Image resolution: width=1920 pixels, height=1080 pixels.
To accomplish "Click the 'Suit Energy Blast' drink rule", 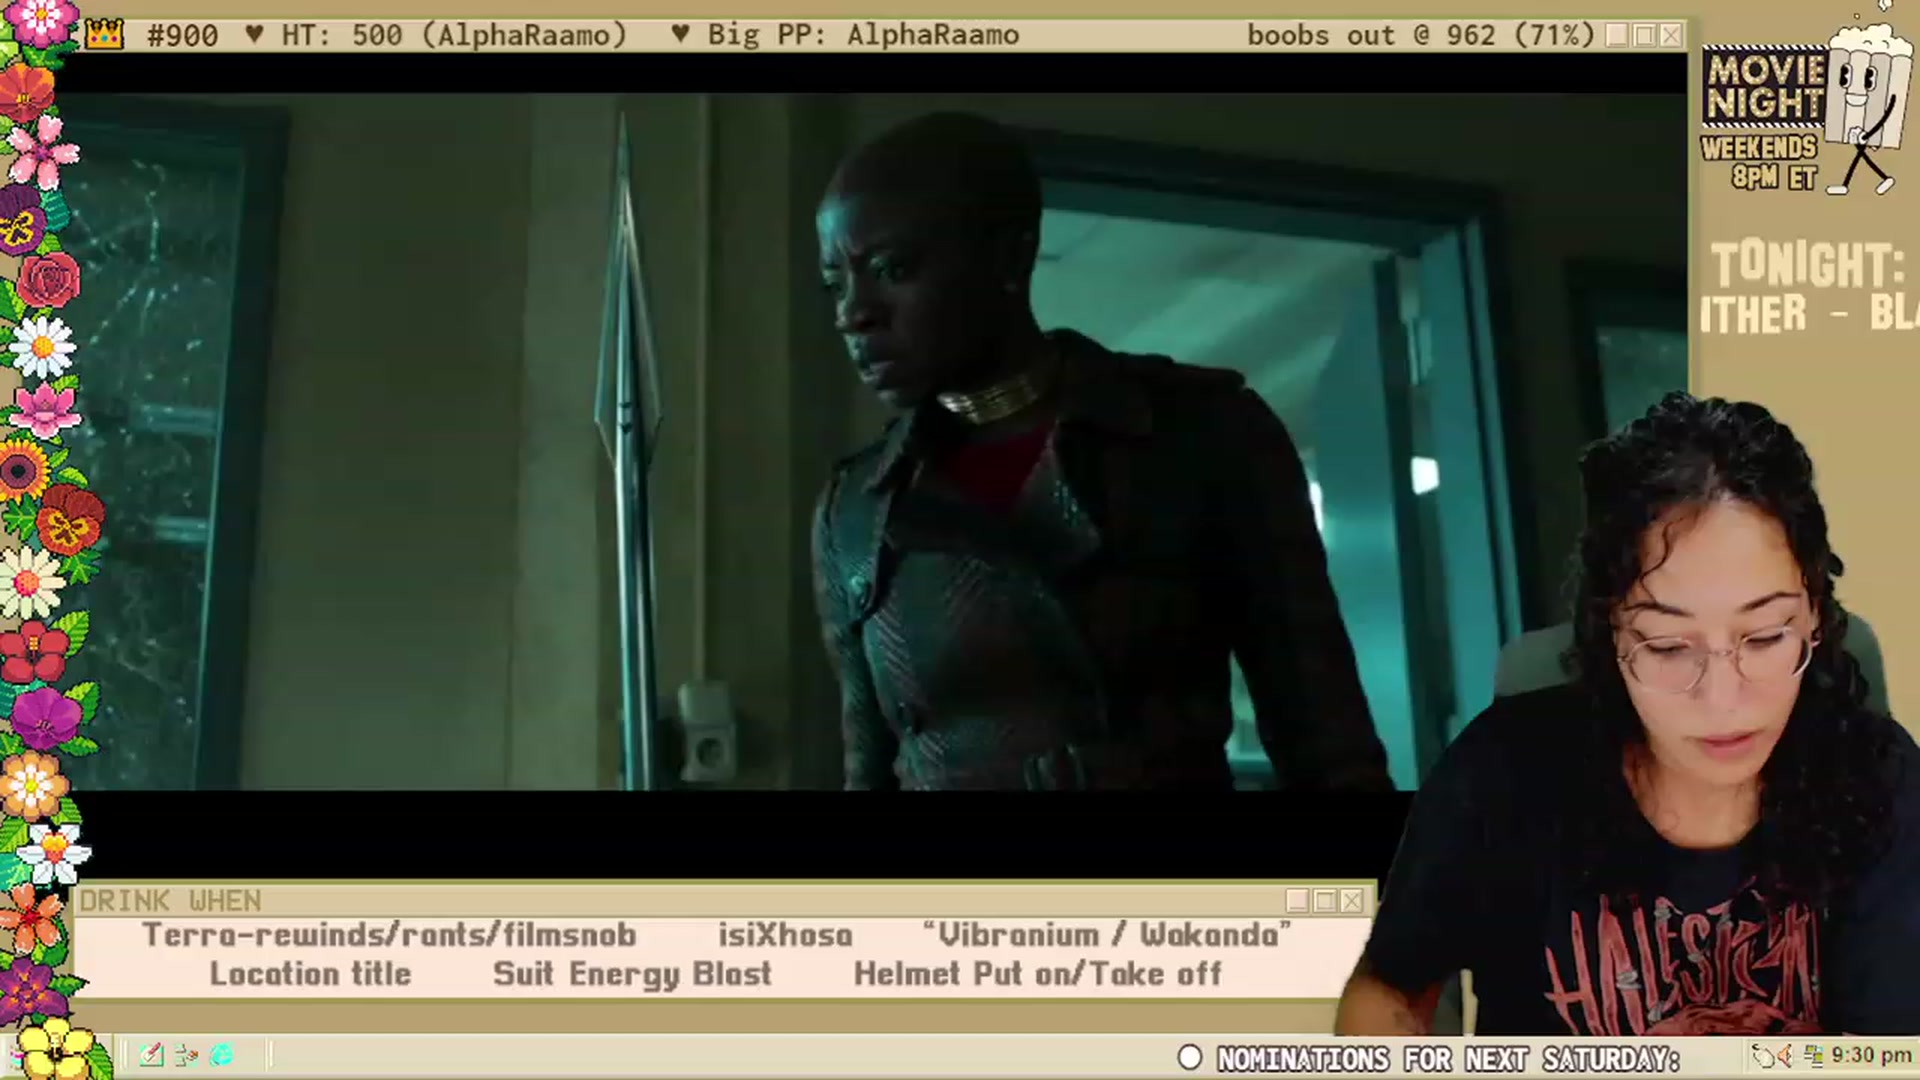I will click(632, 974).
